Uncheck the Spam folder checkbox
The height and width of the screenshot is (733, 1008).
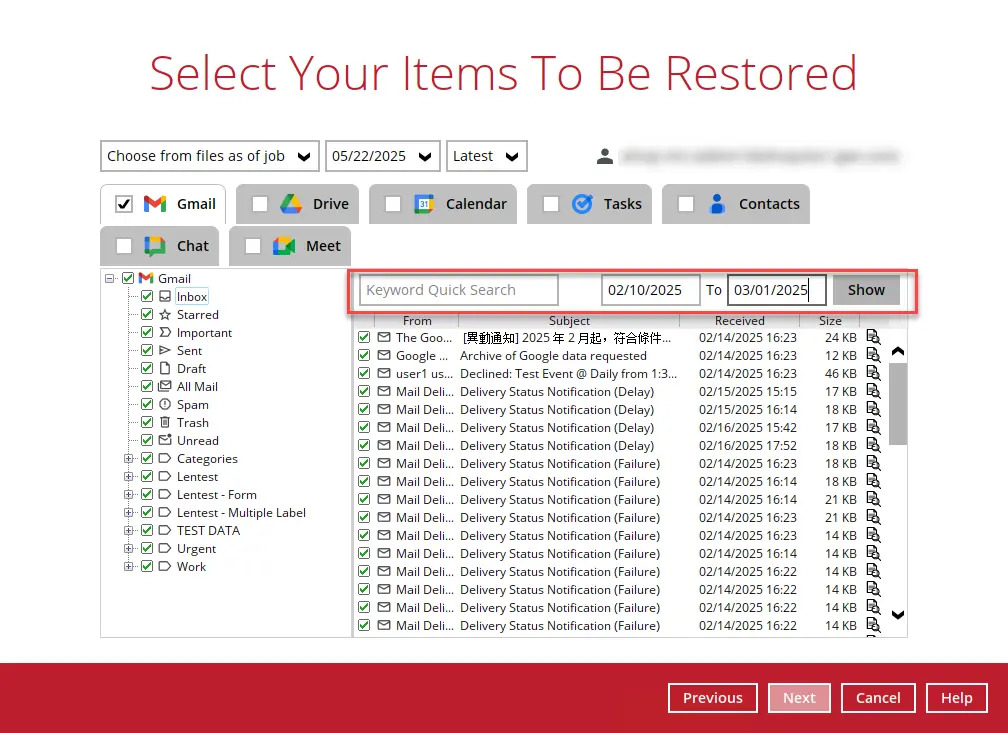pyautogui.click(x=147, y=405)
